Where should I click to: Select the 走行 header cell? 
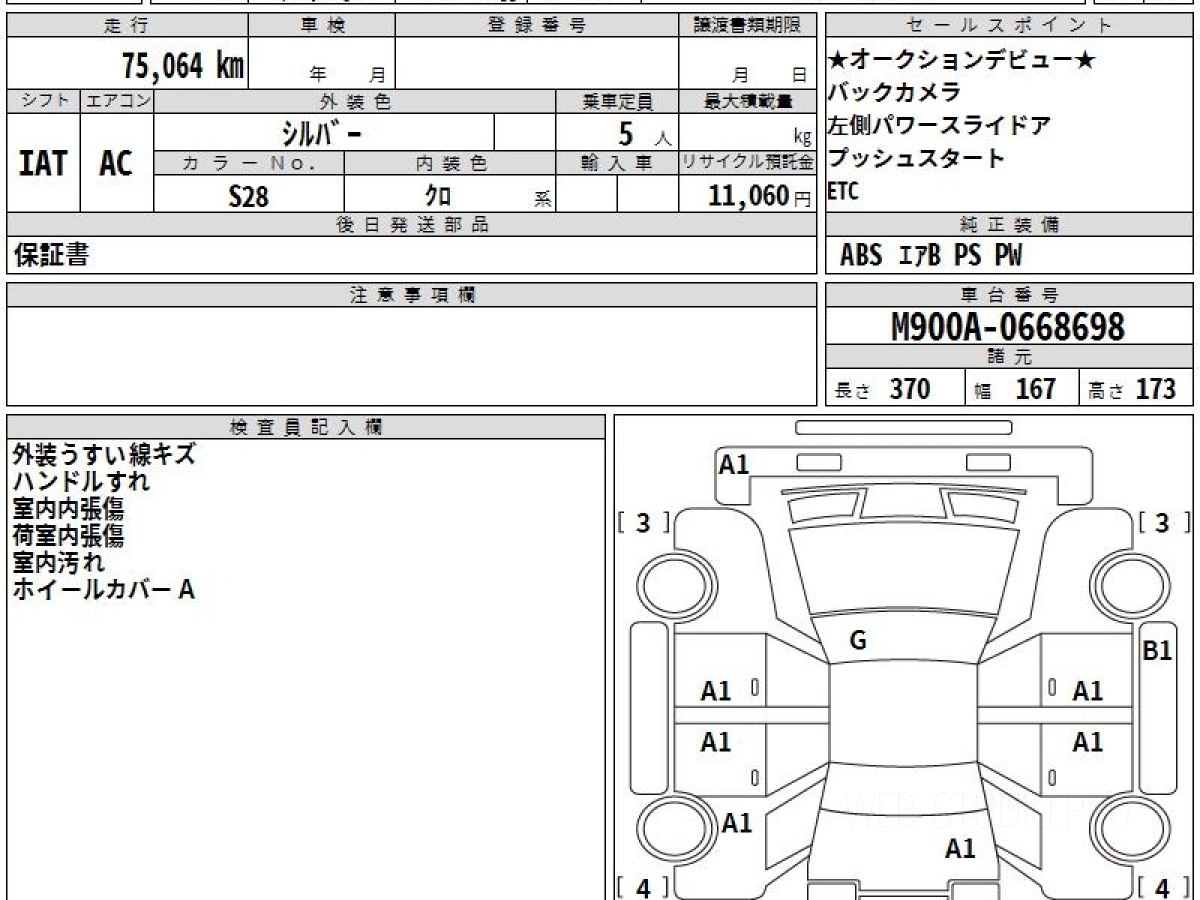point(127,26)
